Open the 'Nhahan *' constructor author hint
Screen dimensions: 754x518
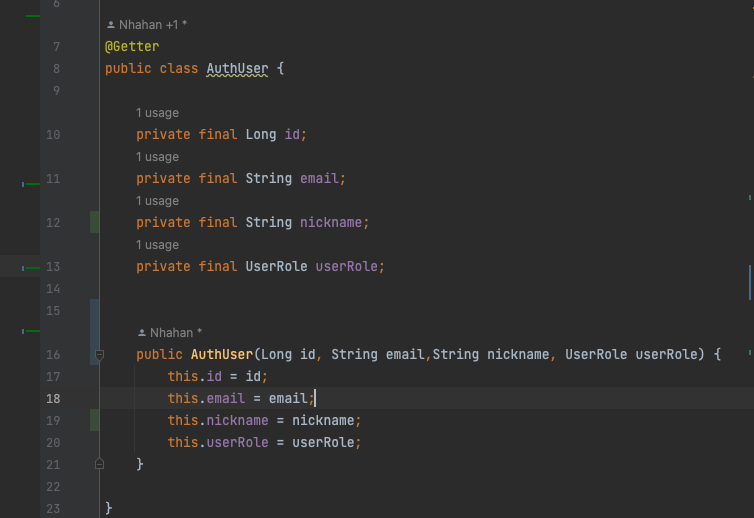[x=170, y=332]
